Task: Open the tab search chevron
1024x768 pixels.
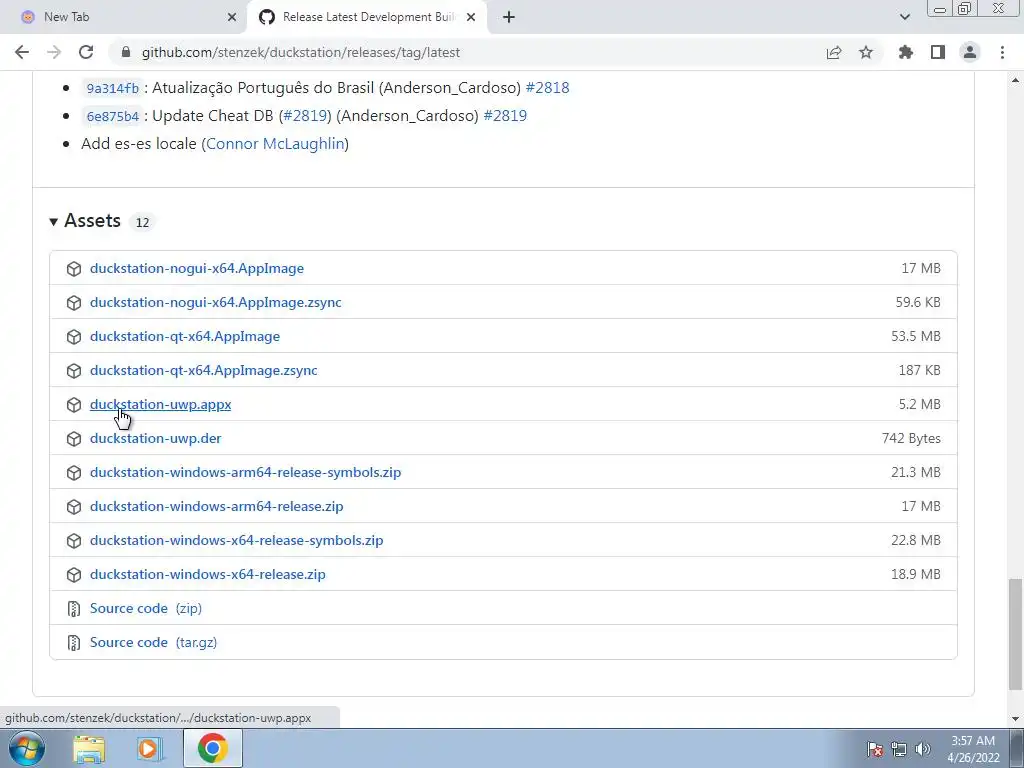Action: [904, 17]
